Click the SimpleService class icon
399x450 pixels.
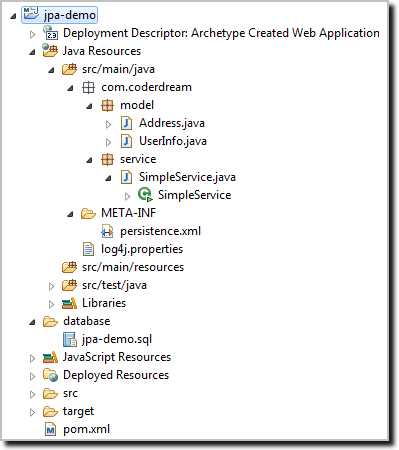pyautogui.click(x=145, y=195)
